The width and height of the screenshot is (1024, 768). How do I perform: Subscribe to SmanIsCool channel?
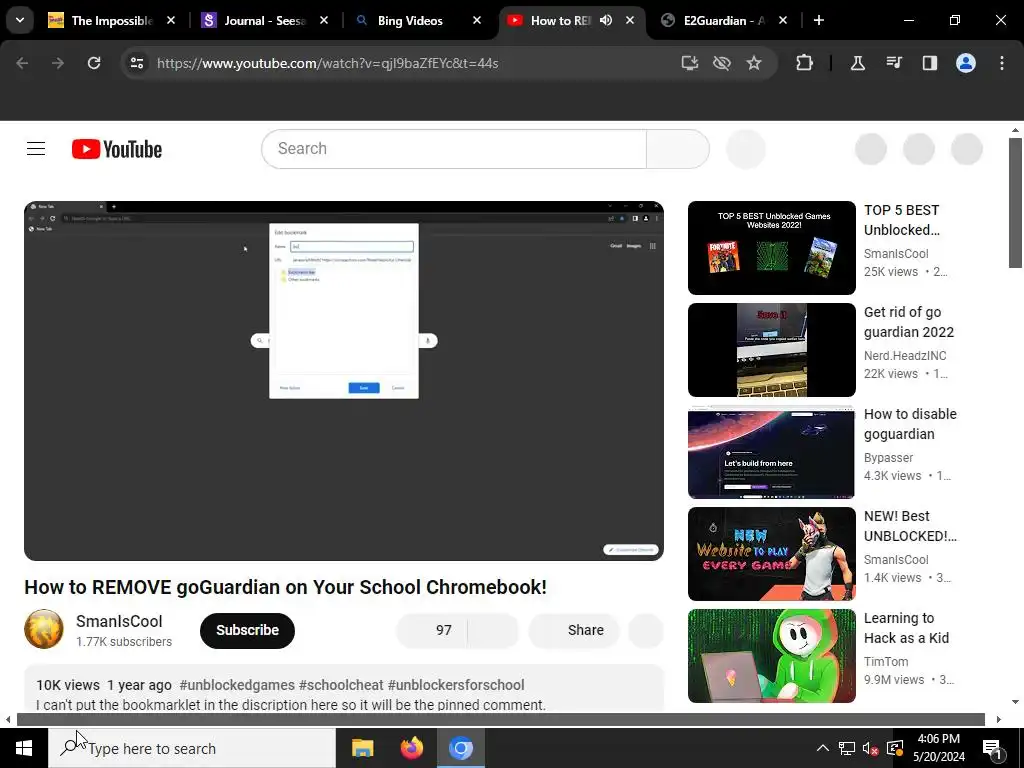tap(248, 630)
